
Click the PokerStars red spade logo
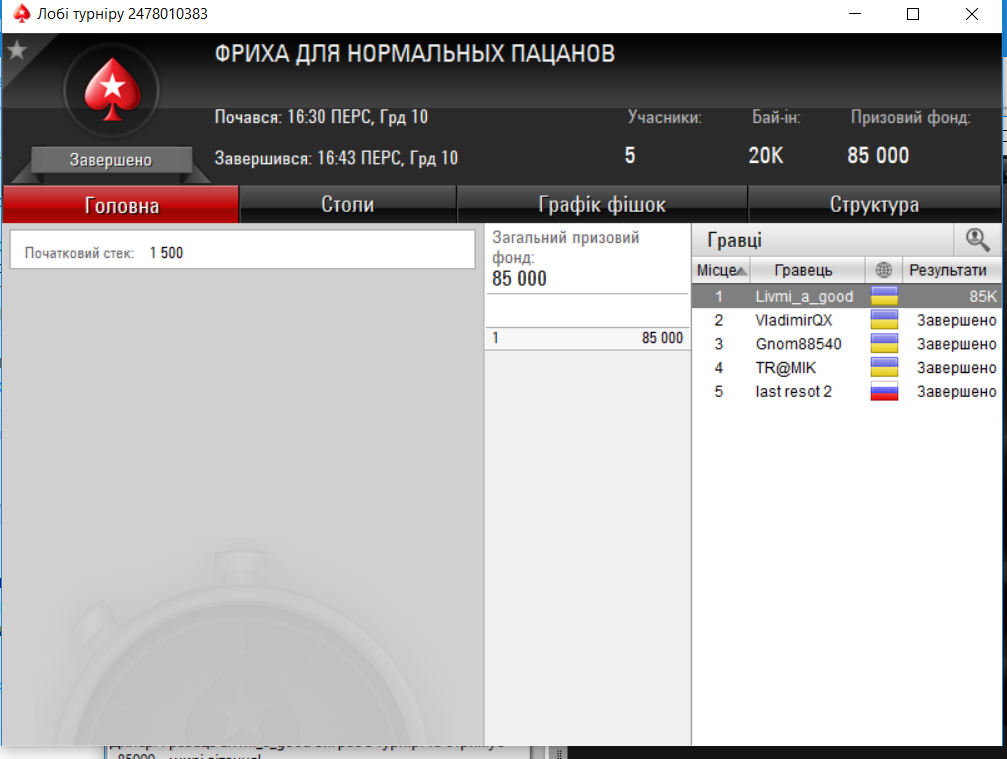(112, 90)
